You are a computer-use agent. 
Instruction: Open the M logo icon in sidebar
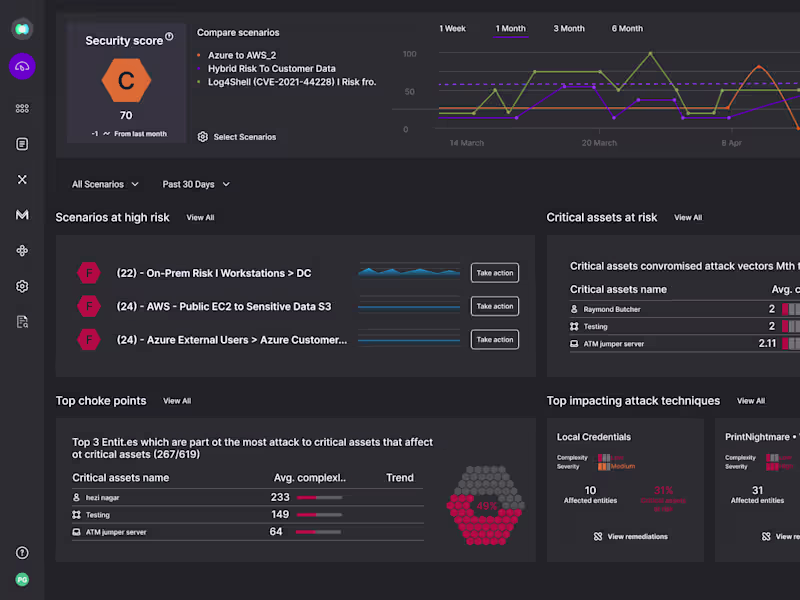coord(22,215)
